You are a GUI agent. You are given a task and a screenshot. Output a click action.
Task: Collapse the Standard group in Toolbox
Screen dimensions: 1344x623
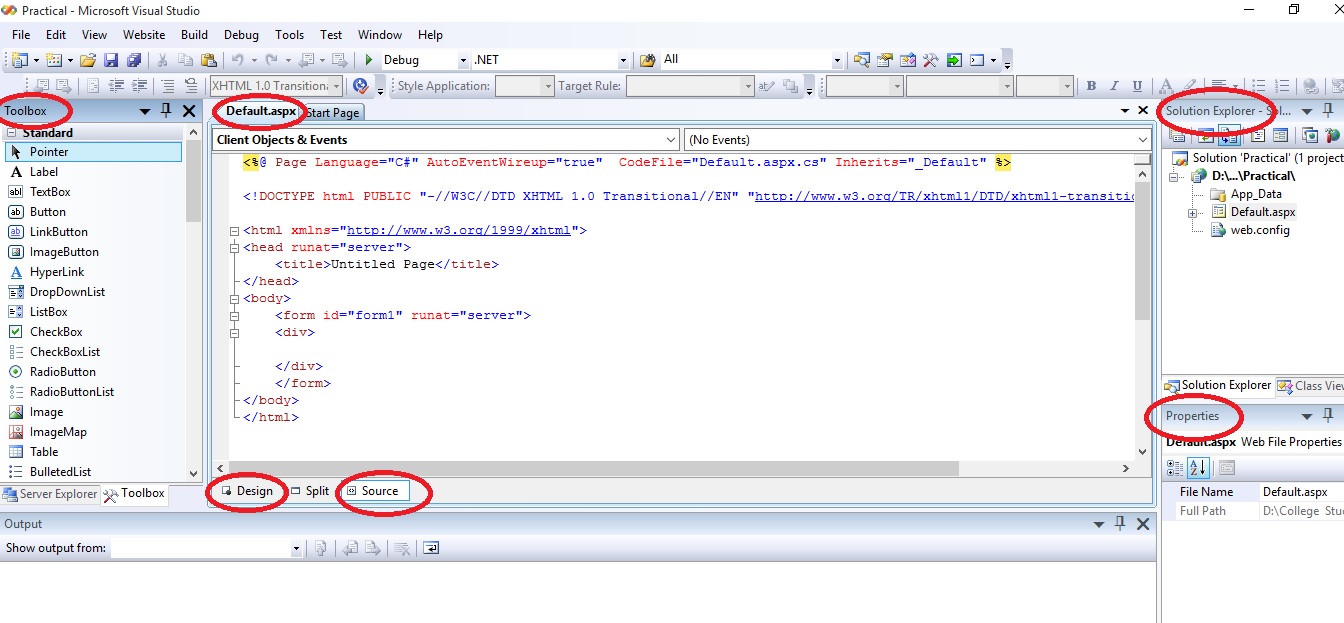coord(12,132)
